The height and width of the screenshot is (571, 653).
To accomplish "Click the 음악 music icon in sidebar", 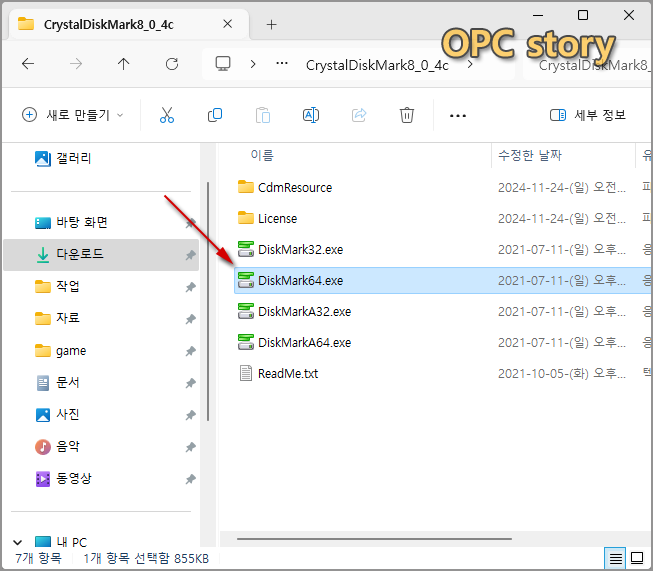I will point(42,447).
